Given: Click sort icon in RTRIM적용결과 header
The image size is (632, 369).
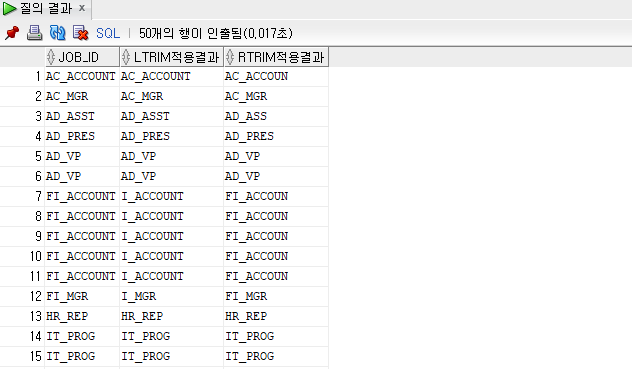Looking at the screenshot, I should [x=230, y=57].
